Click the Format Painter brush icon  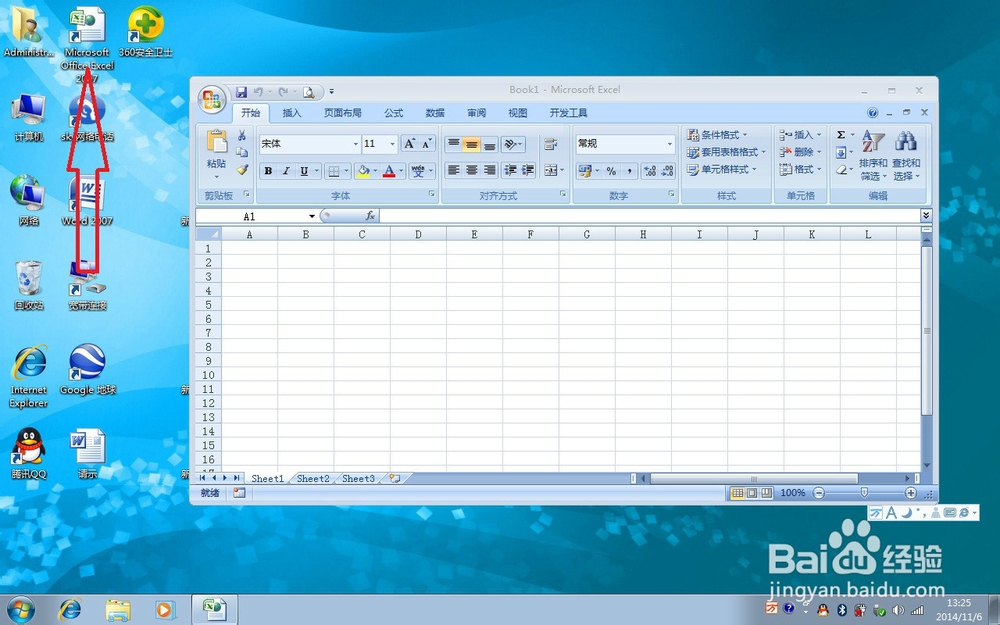pos(242,169)
